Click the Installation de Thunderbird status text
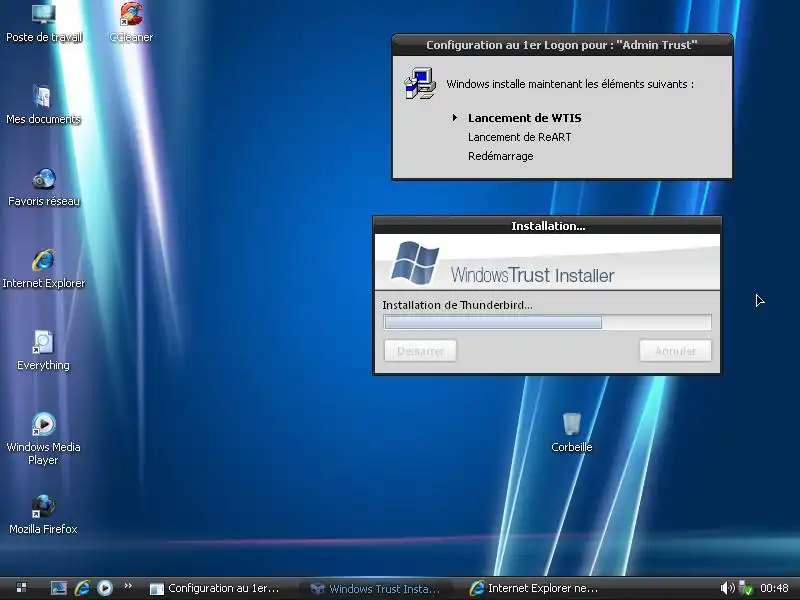The image size is (800, 600). tap(457, 305)
